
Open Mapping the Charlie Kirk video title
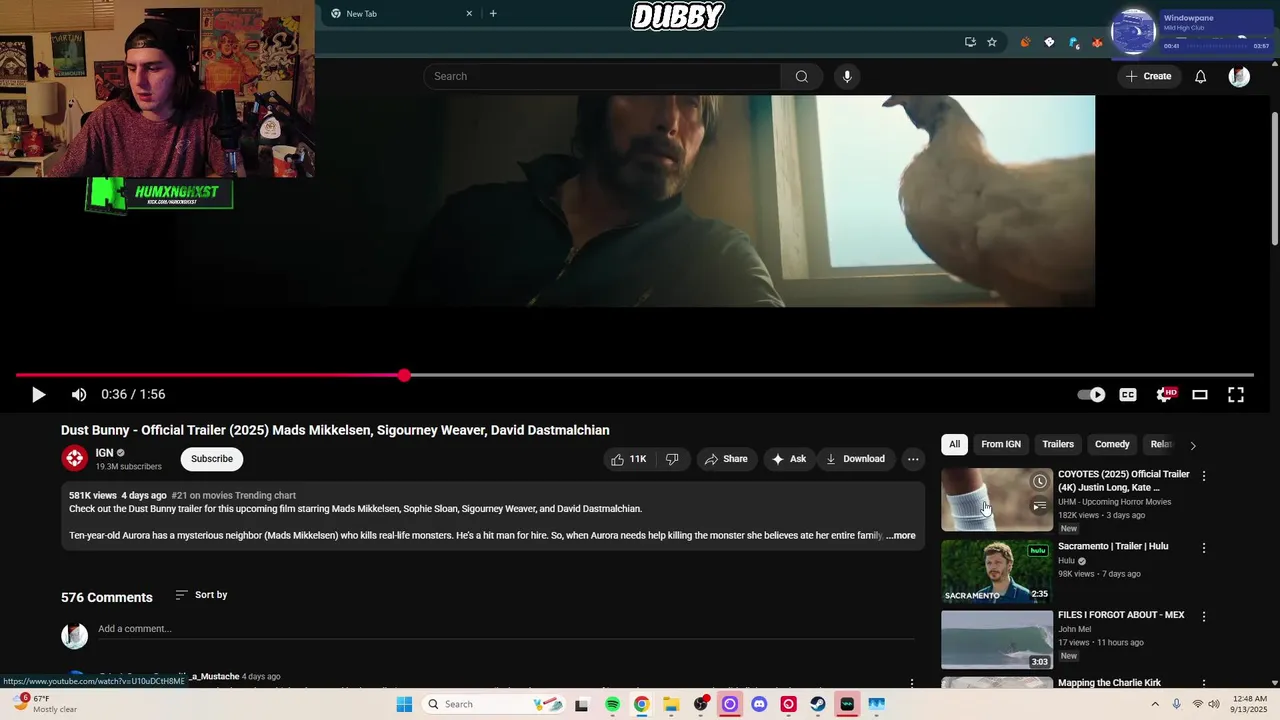point(1110,683)
